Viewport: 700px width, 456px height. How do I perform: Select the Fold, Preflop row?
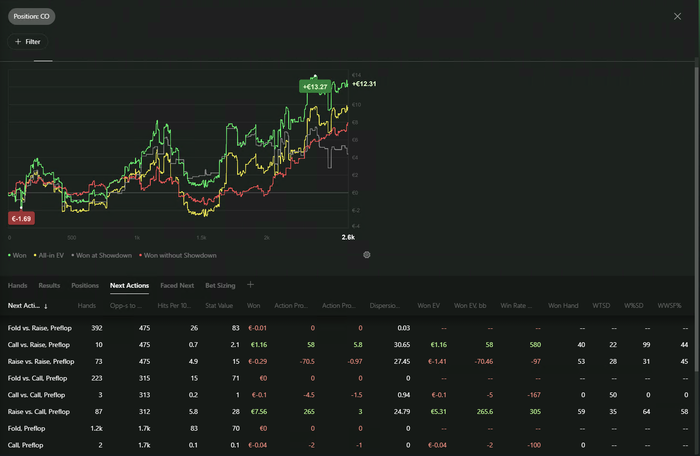coord(346,429)
